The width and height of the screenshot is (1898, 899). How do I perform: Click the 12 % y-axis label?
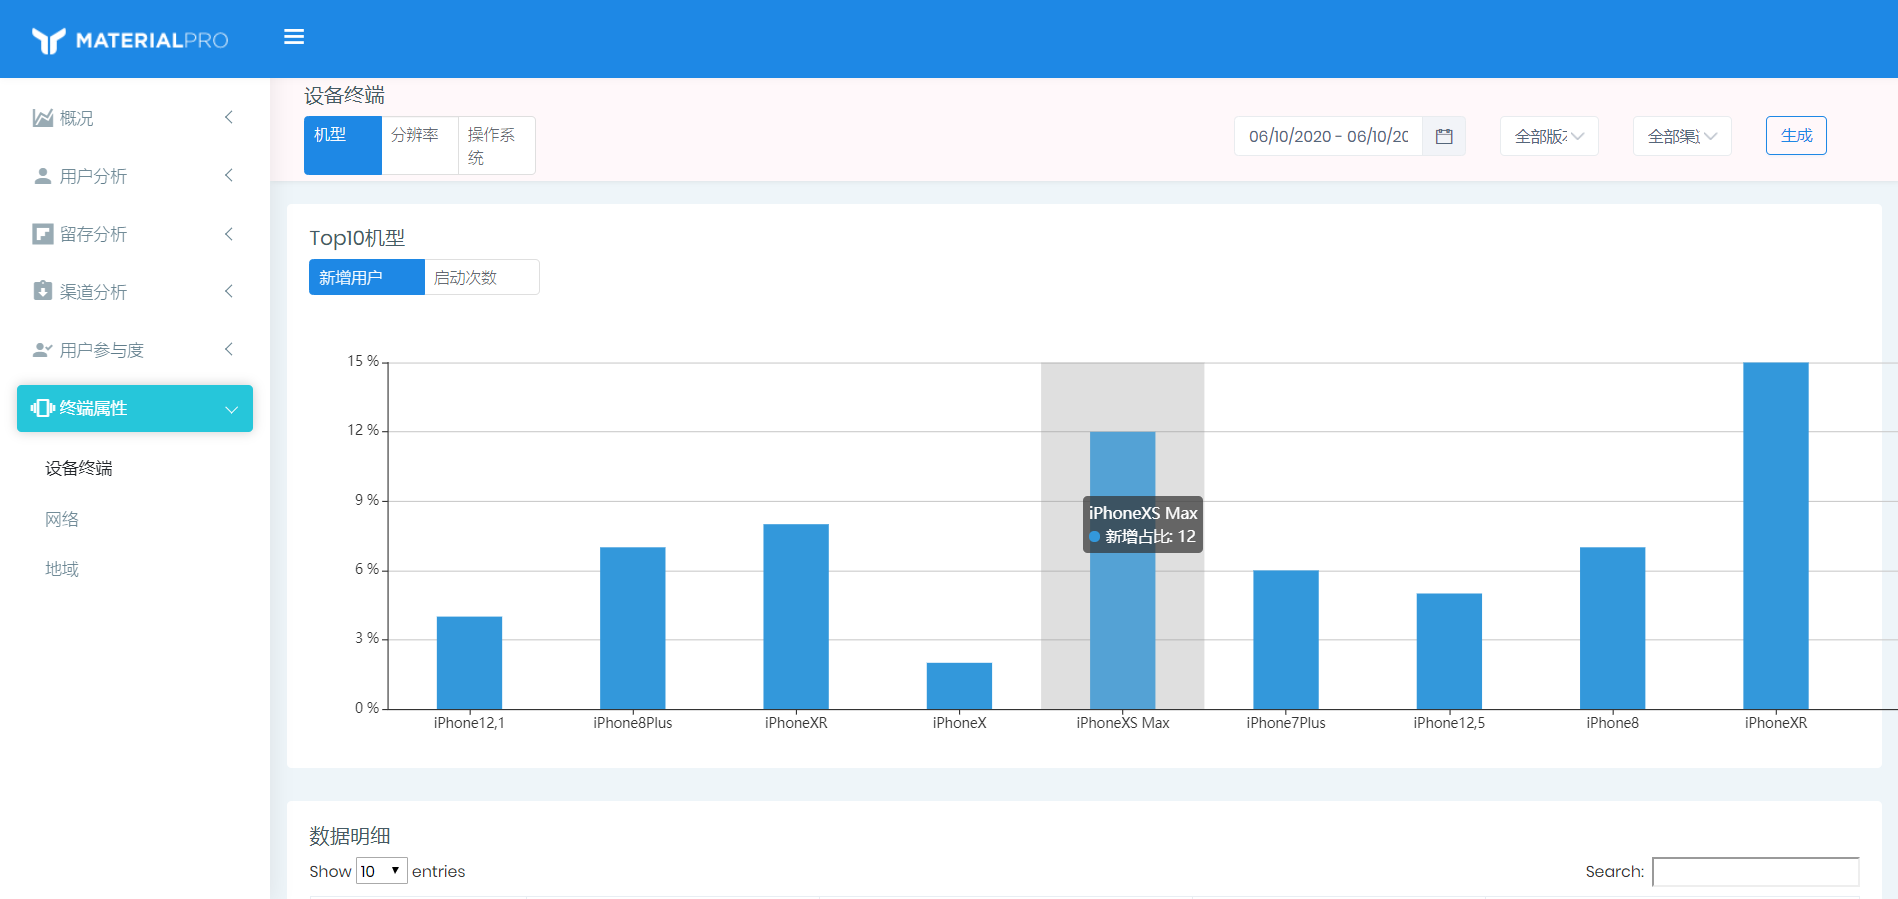[363, 430]
